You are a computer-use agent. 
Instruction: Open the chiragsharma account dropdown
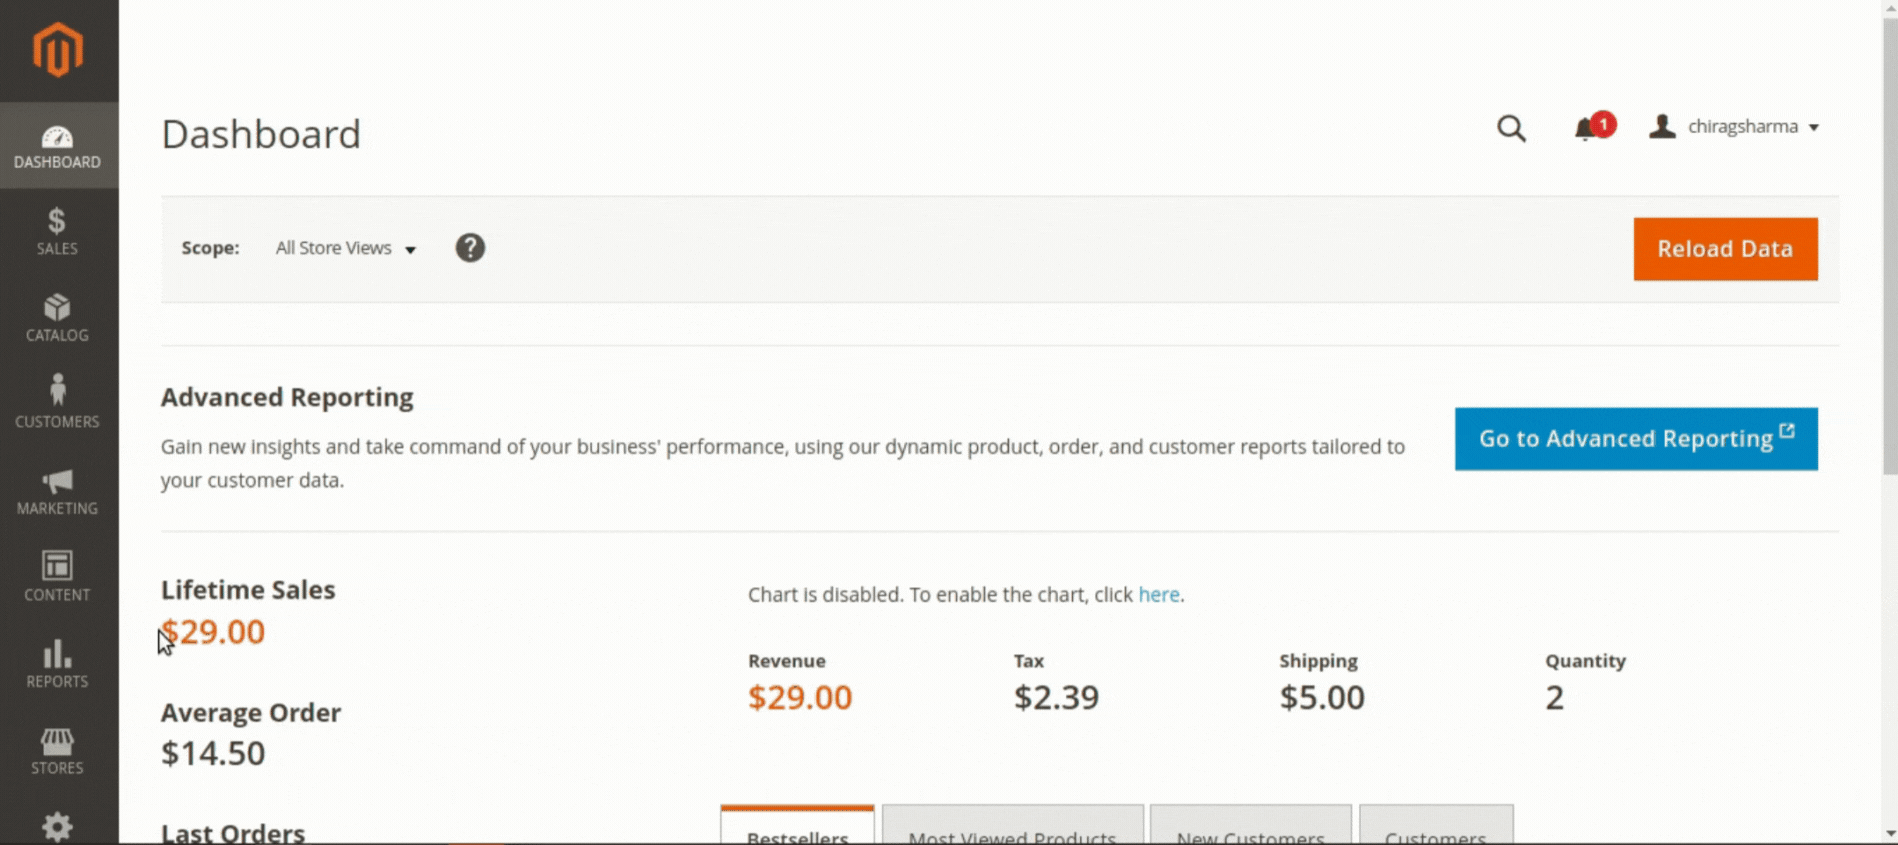[1735, 127]
